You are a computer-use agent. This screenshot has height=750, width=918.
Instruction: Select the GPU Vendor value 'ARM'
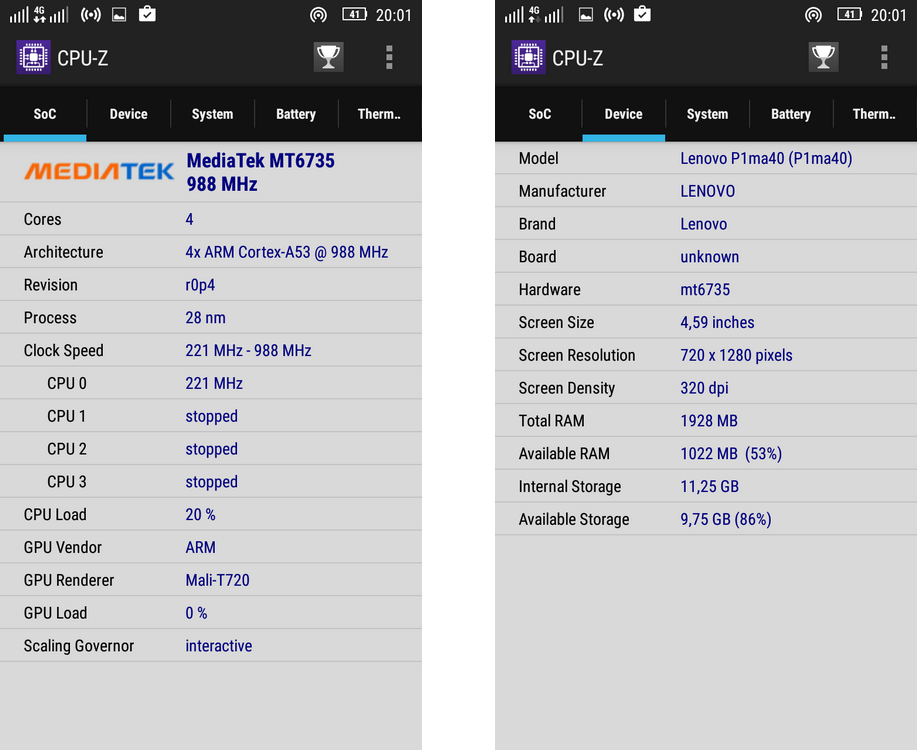tap(200, 547)
